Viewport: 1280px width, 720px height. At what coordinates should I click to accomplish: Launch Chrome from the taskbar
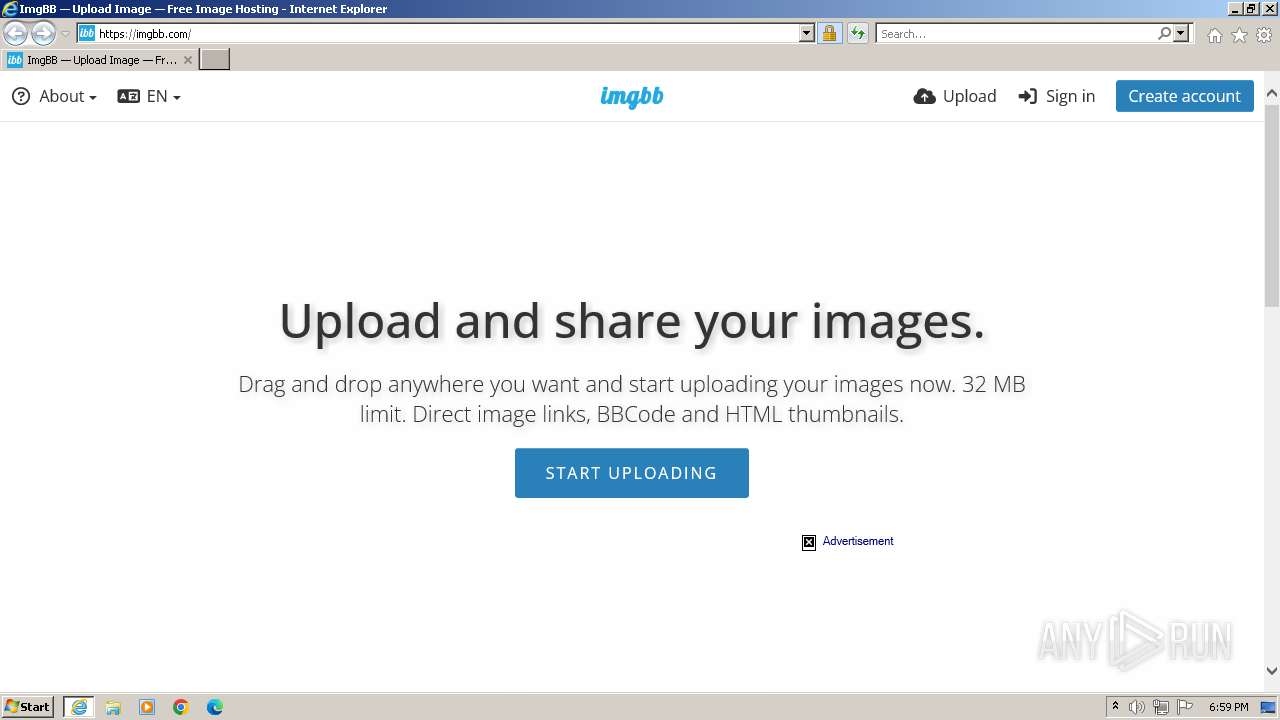pyautogui.click(x=181, y=707)
